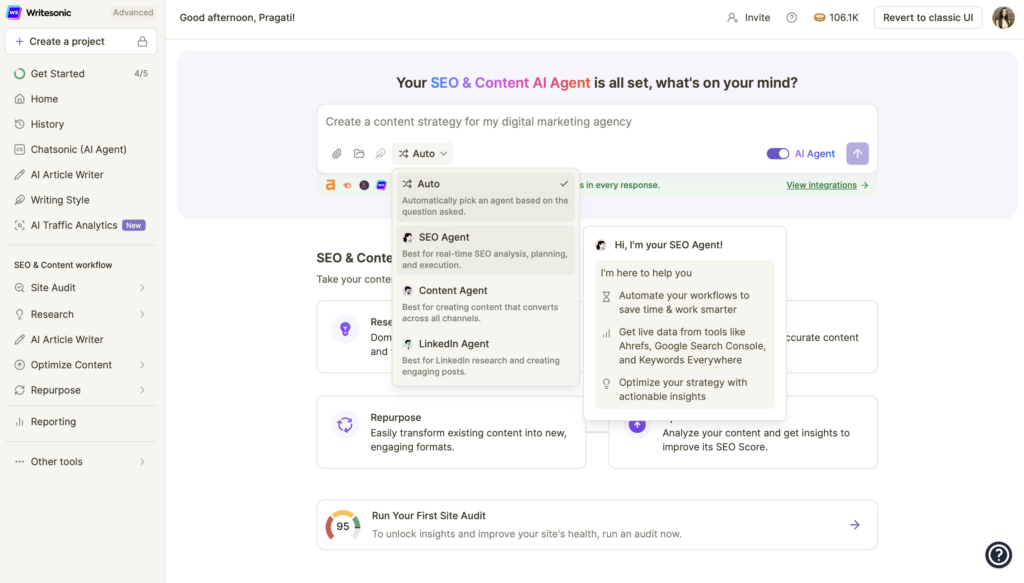
Task: Click the prompt input field
Action: 596,121
